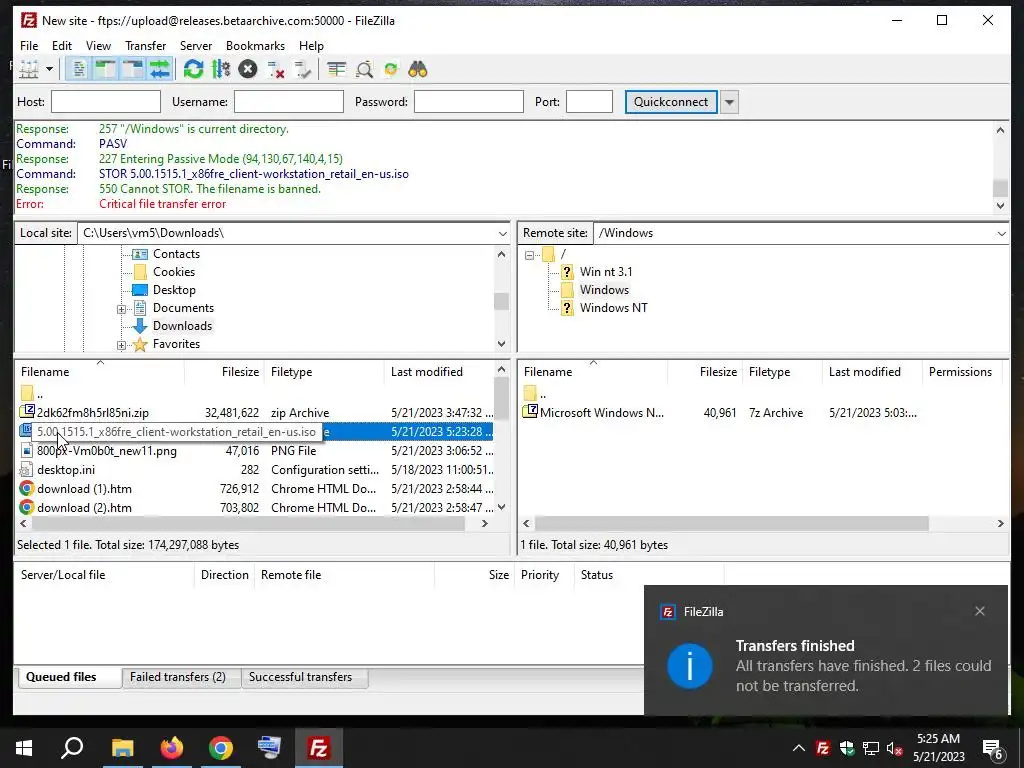Open the Site Manager icon
Screen dimensions: 1024x768
click(x=28, y=69)
